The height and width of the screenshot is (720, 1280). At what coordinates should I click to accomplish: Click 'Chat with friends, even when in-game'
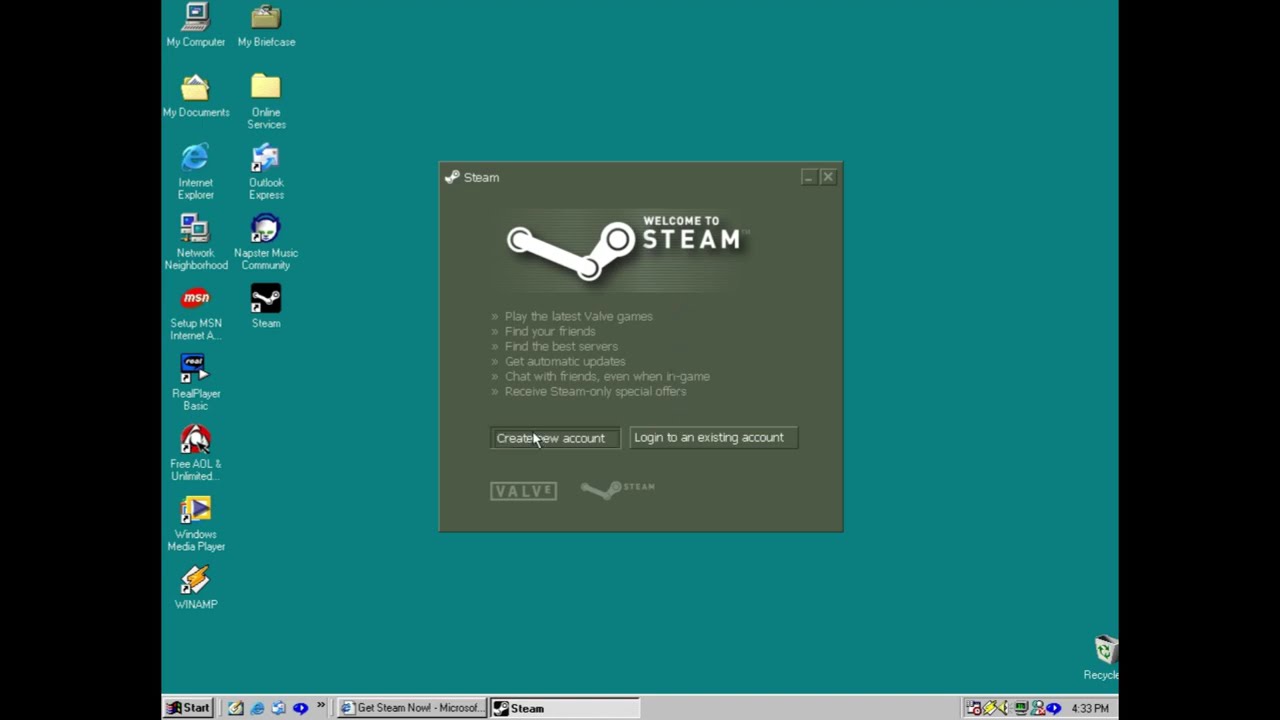click(x=607, y=376)
